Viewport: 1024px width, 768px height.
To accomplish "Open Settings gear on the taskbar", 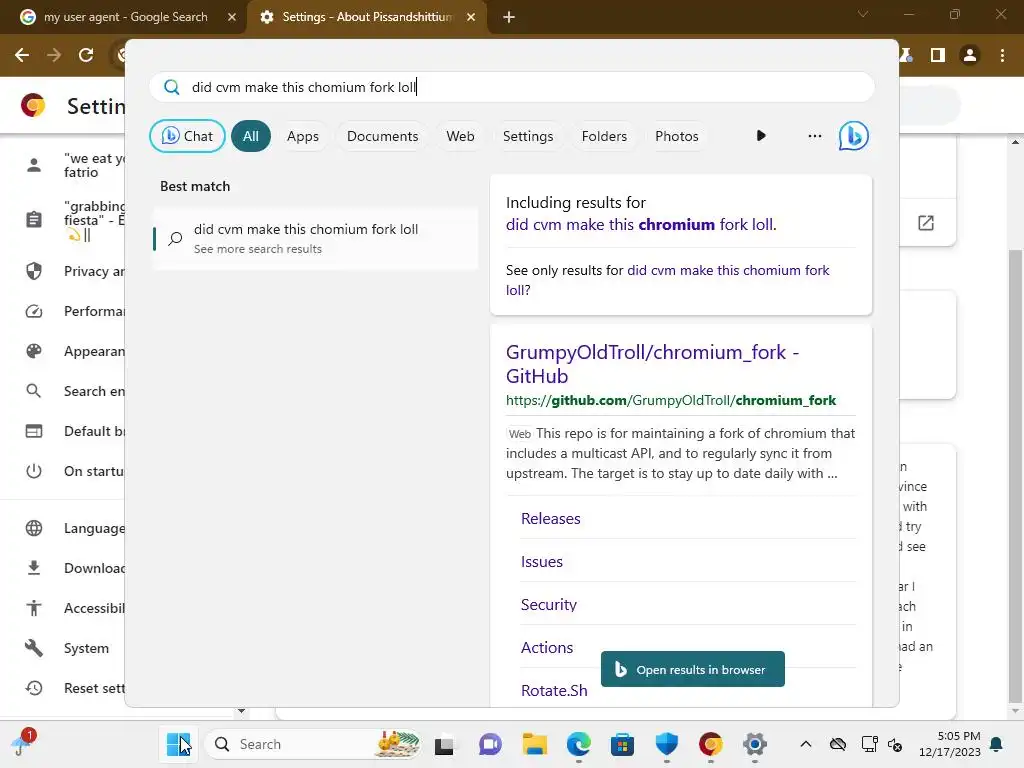I will pos(754,744).
